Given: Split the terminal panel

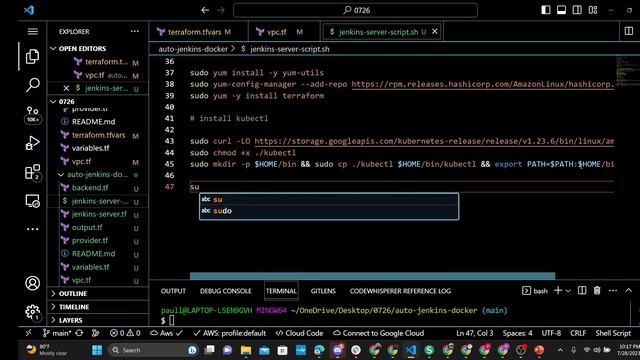Looking at the screenshot, I should (582, 290).
